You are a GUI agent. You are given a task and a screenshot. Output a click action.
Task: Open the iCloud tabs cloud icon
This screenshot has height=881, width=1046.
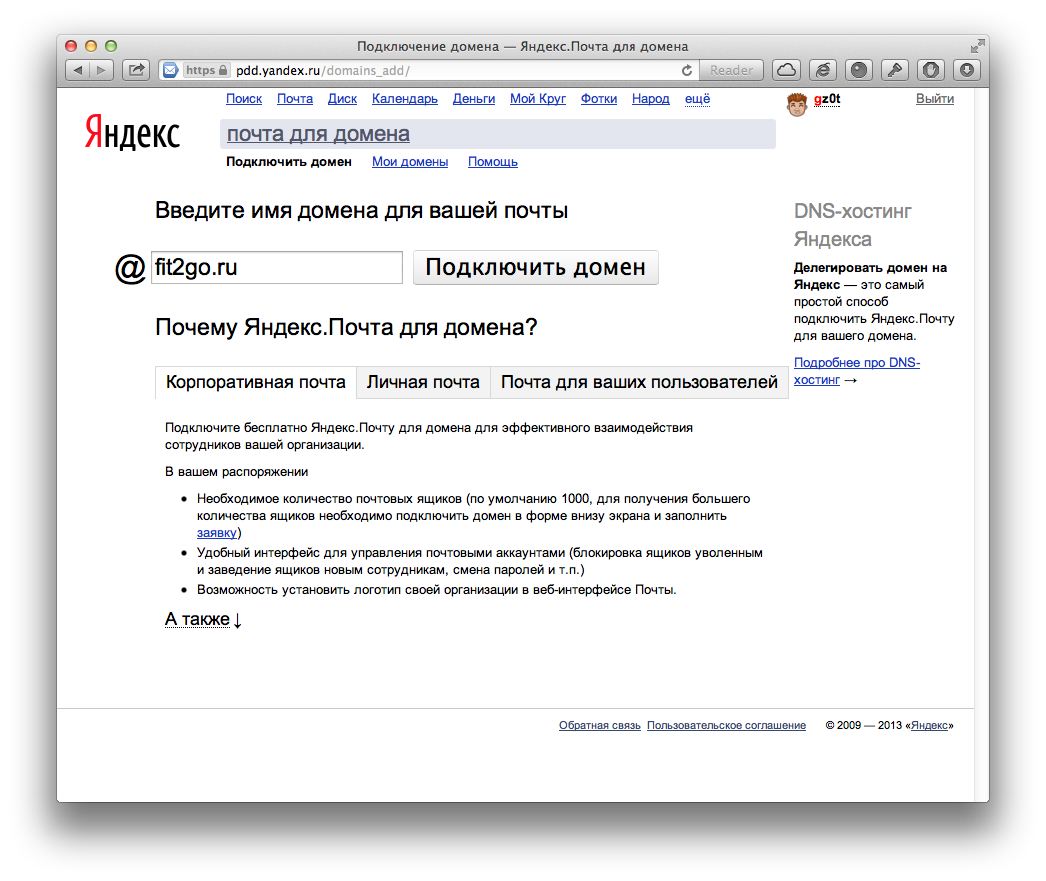click(x=787, y=70)
